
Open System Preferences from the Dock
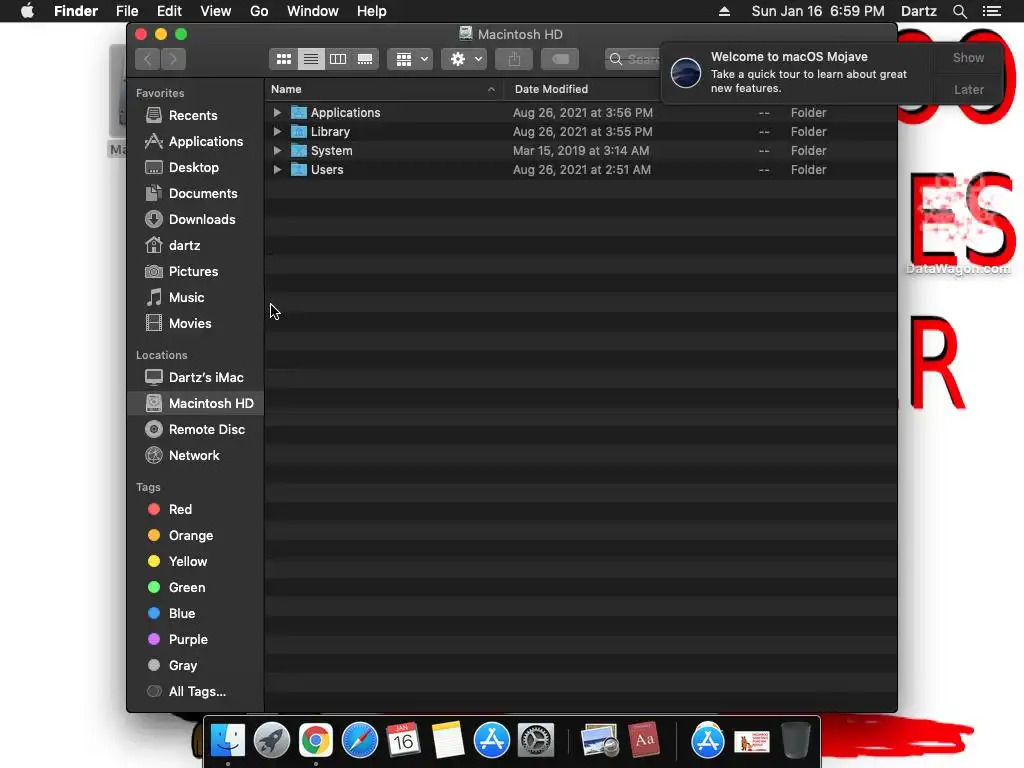536,741
